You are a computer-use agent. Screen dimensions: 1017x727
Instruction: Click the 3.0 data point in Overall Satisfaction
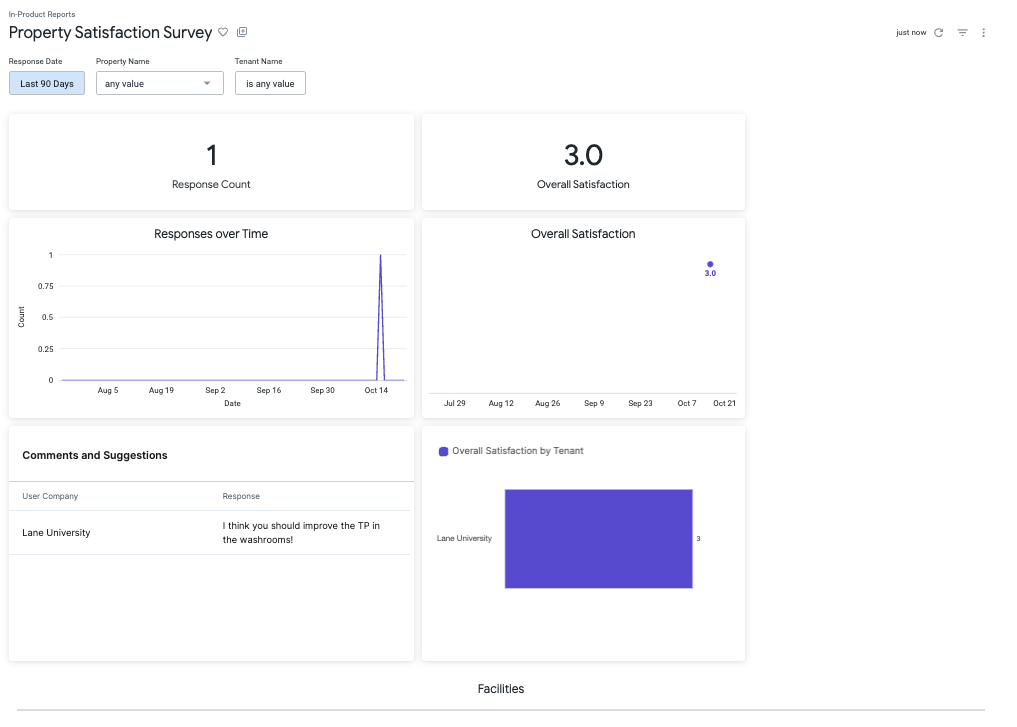[x=710, y=262]
